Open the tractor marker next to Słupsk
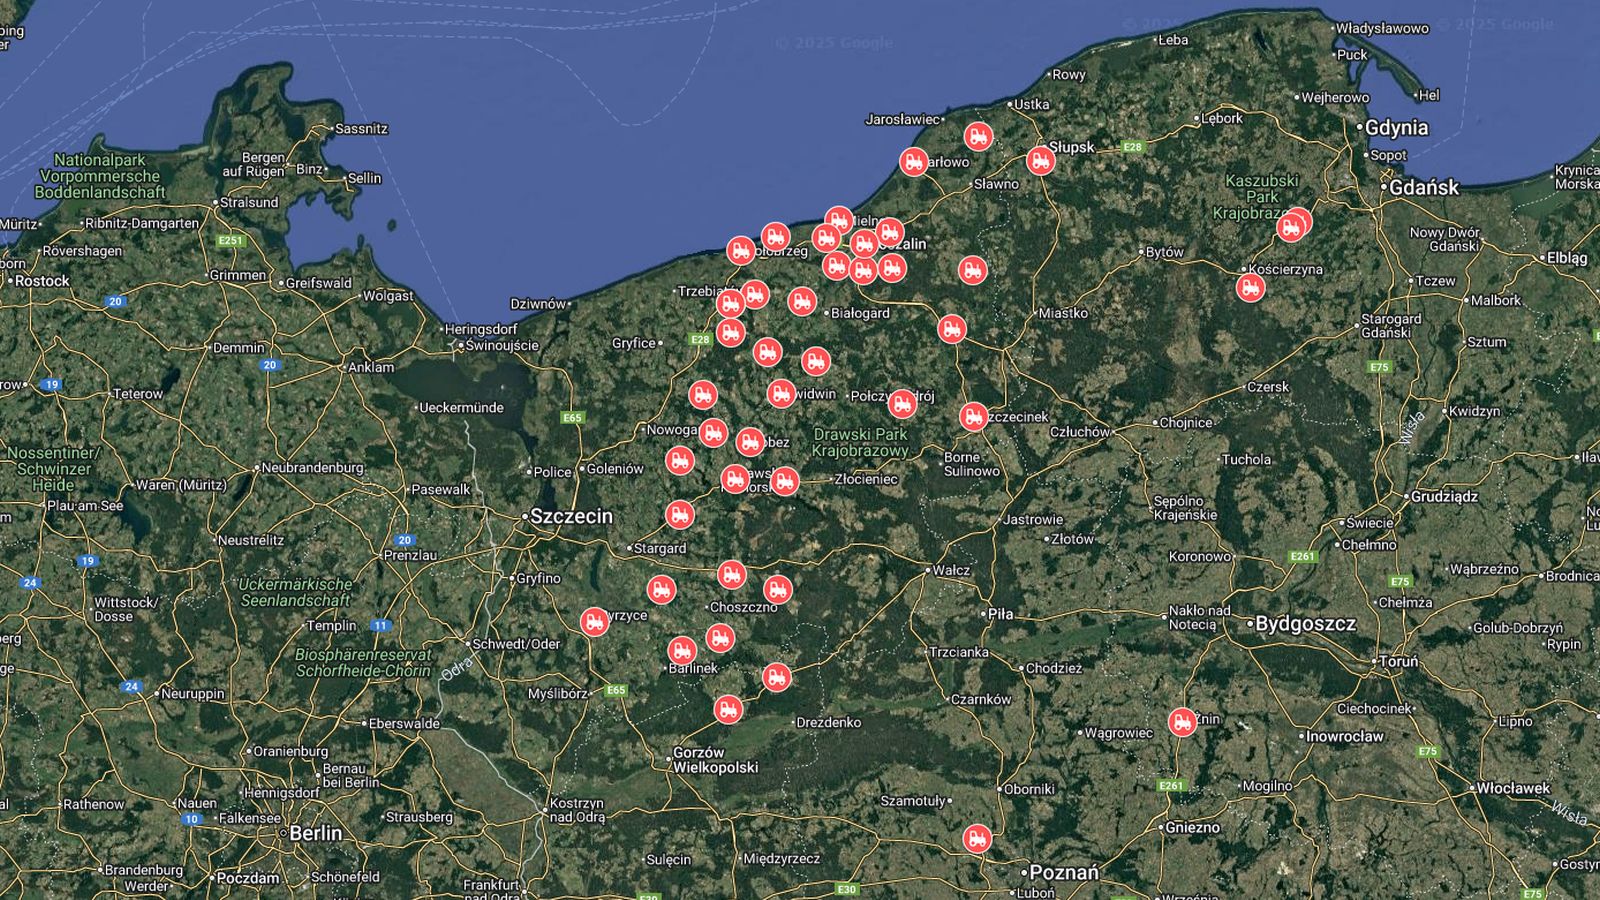The image size is (1600, 900). pyautogui.click(x=1040, y=160)
